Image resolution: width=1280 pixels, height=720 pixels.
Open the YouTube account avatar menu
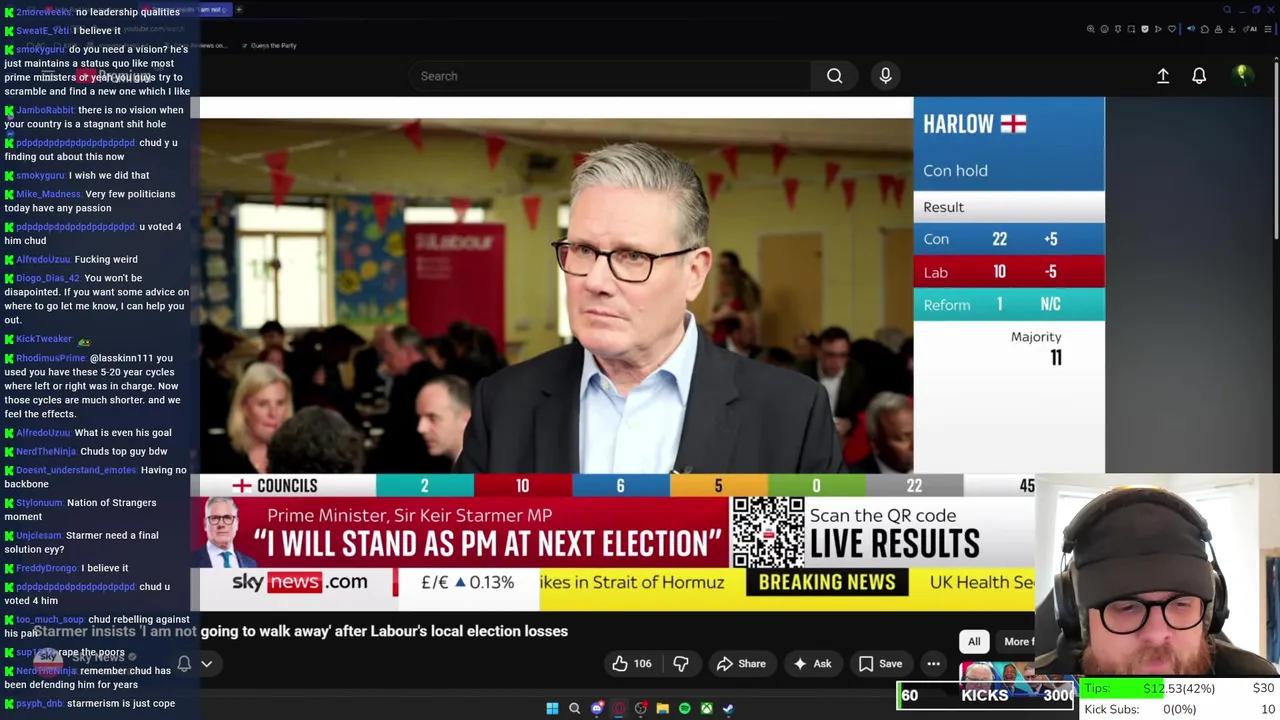(x=1242, y=75)
